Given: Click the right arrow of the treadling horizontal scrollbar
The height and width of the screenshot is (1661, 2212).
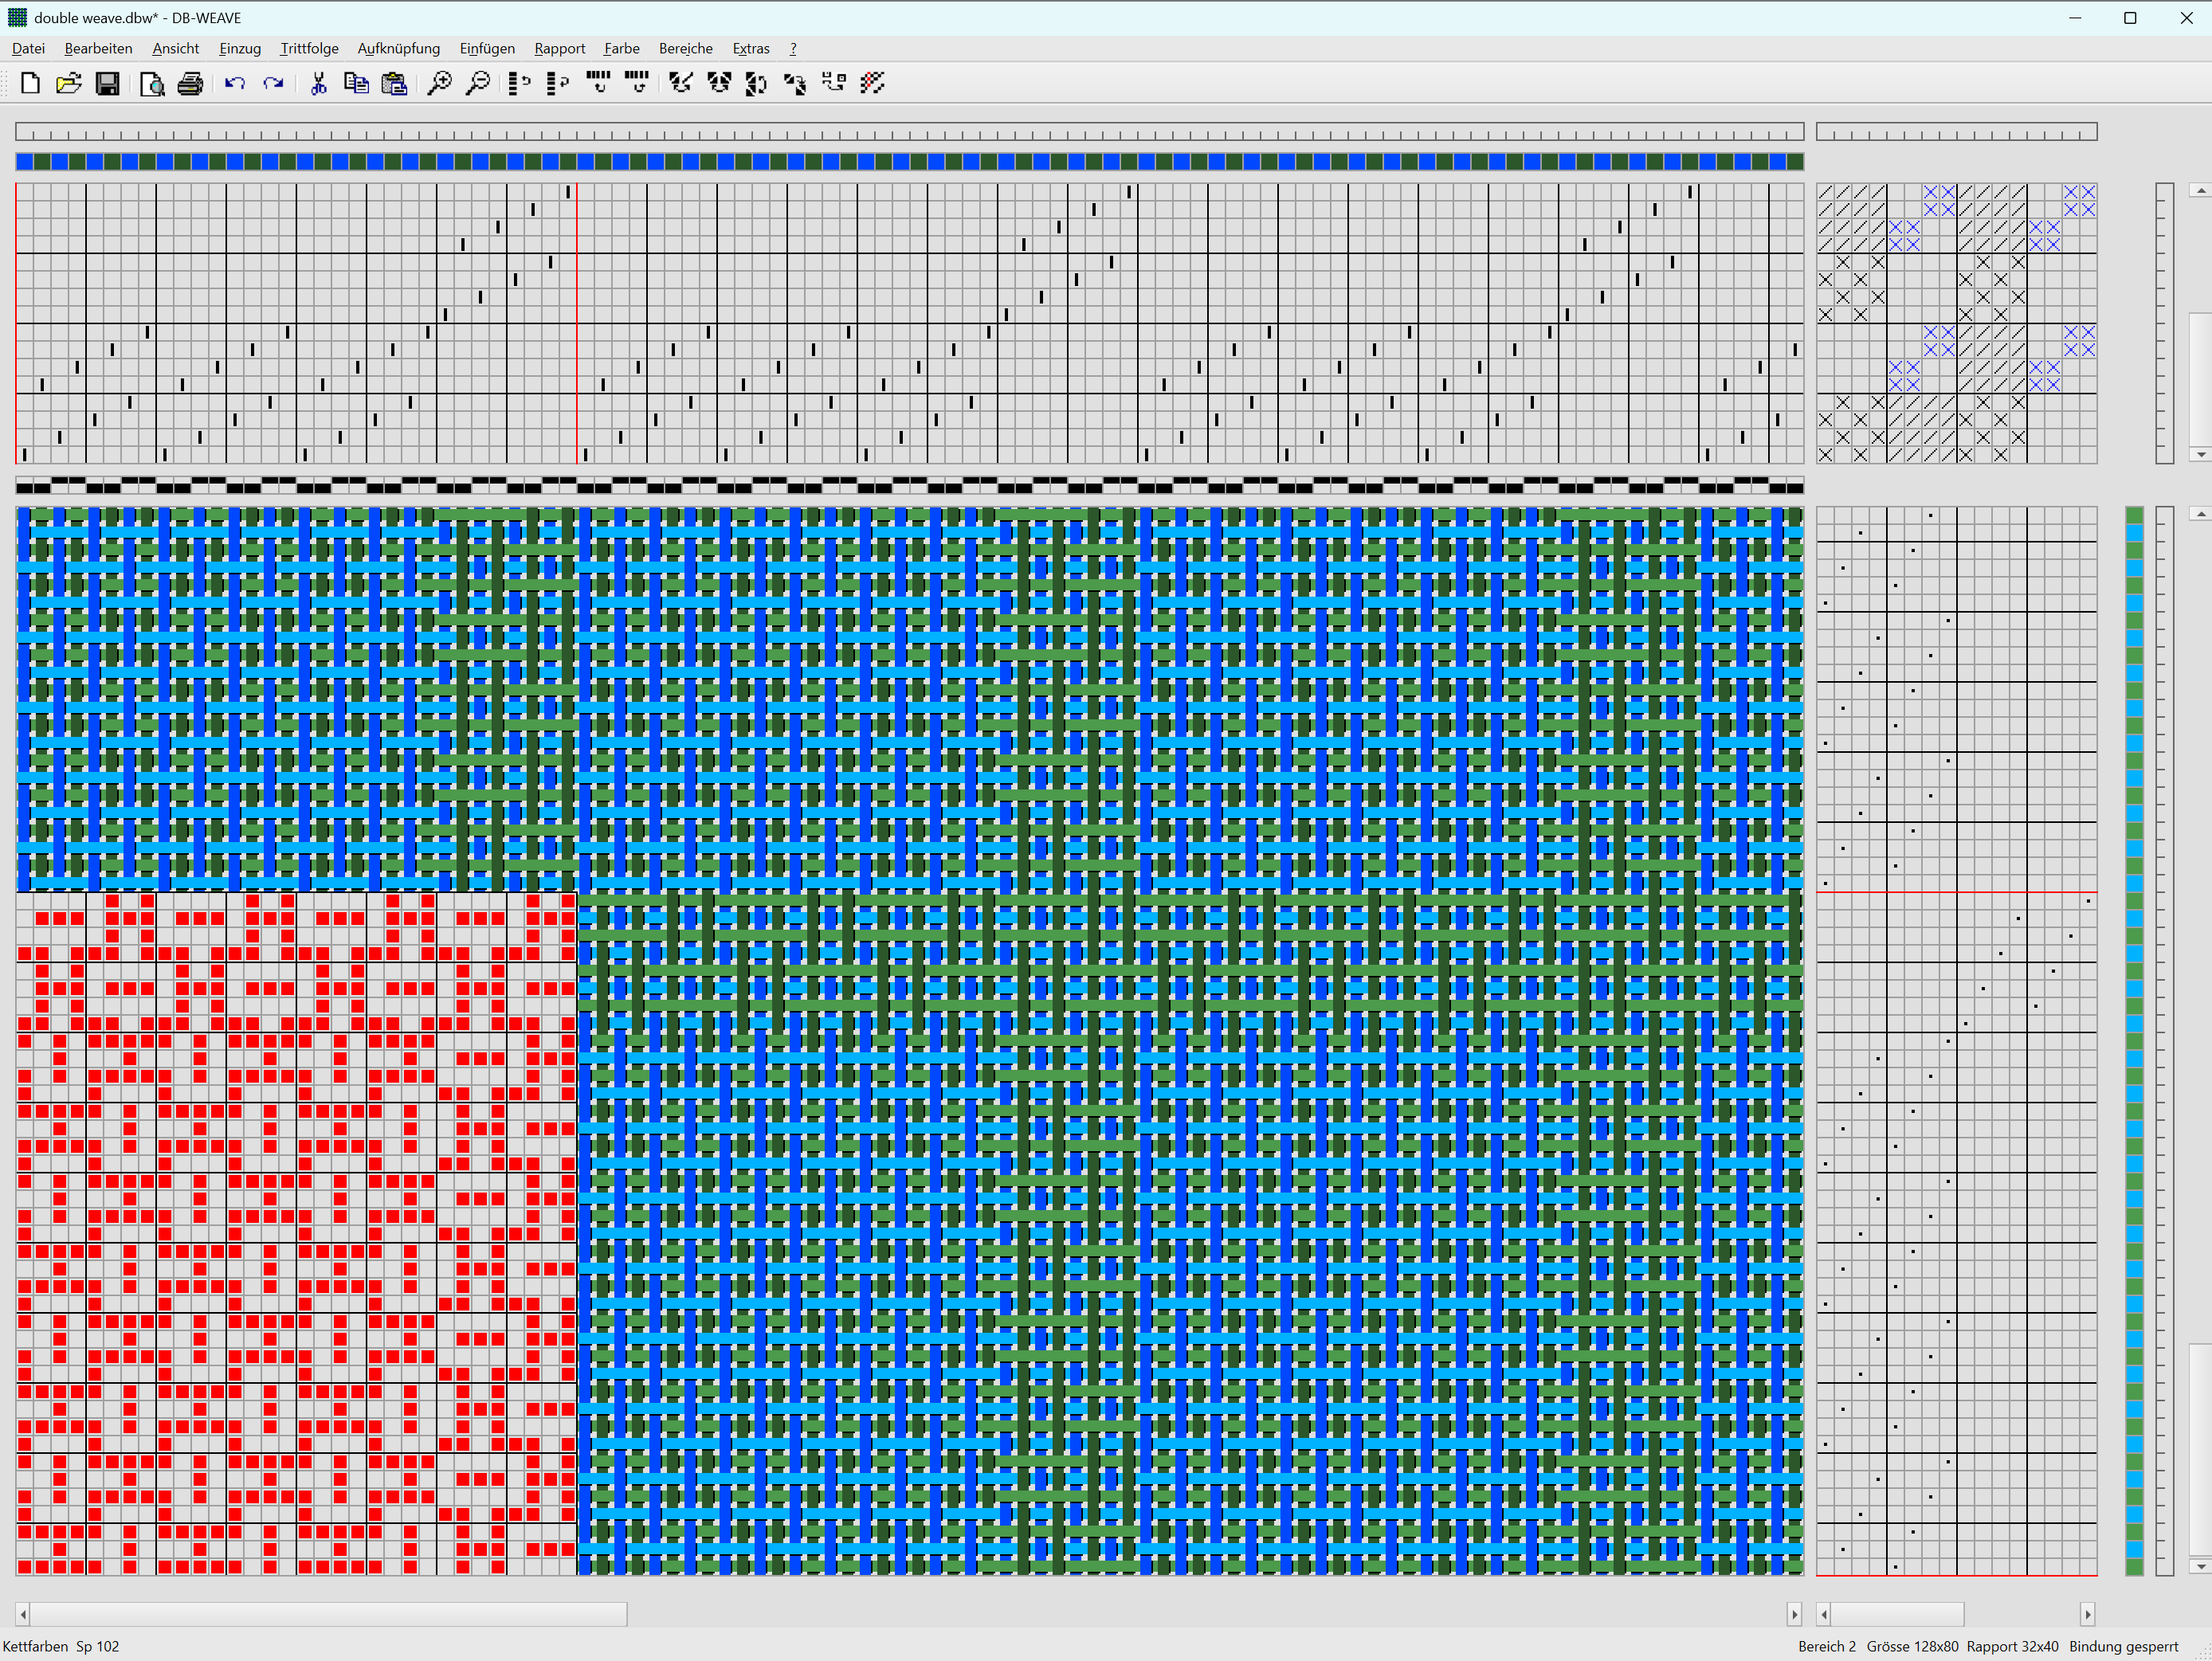Looking at the screenshot, I should 2088,1614.
